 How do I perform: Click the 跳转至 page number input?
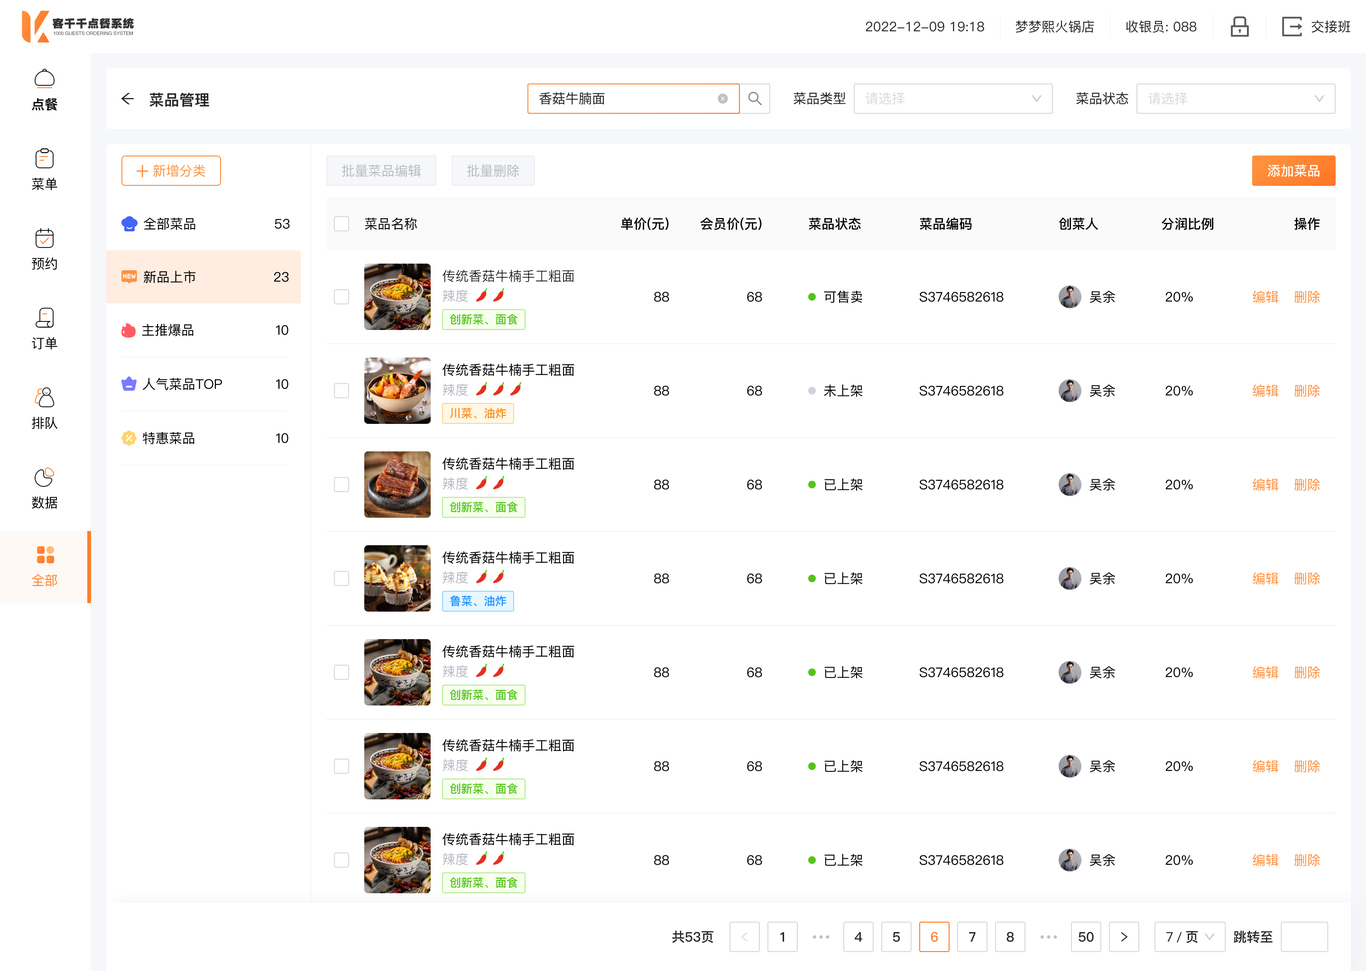[x=1304, y=937]
